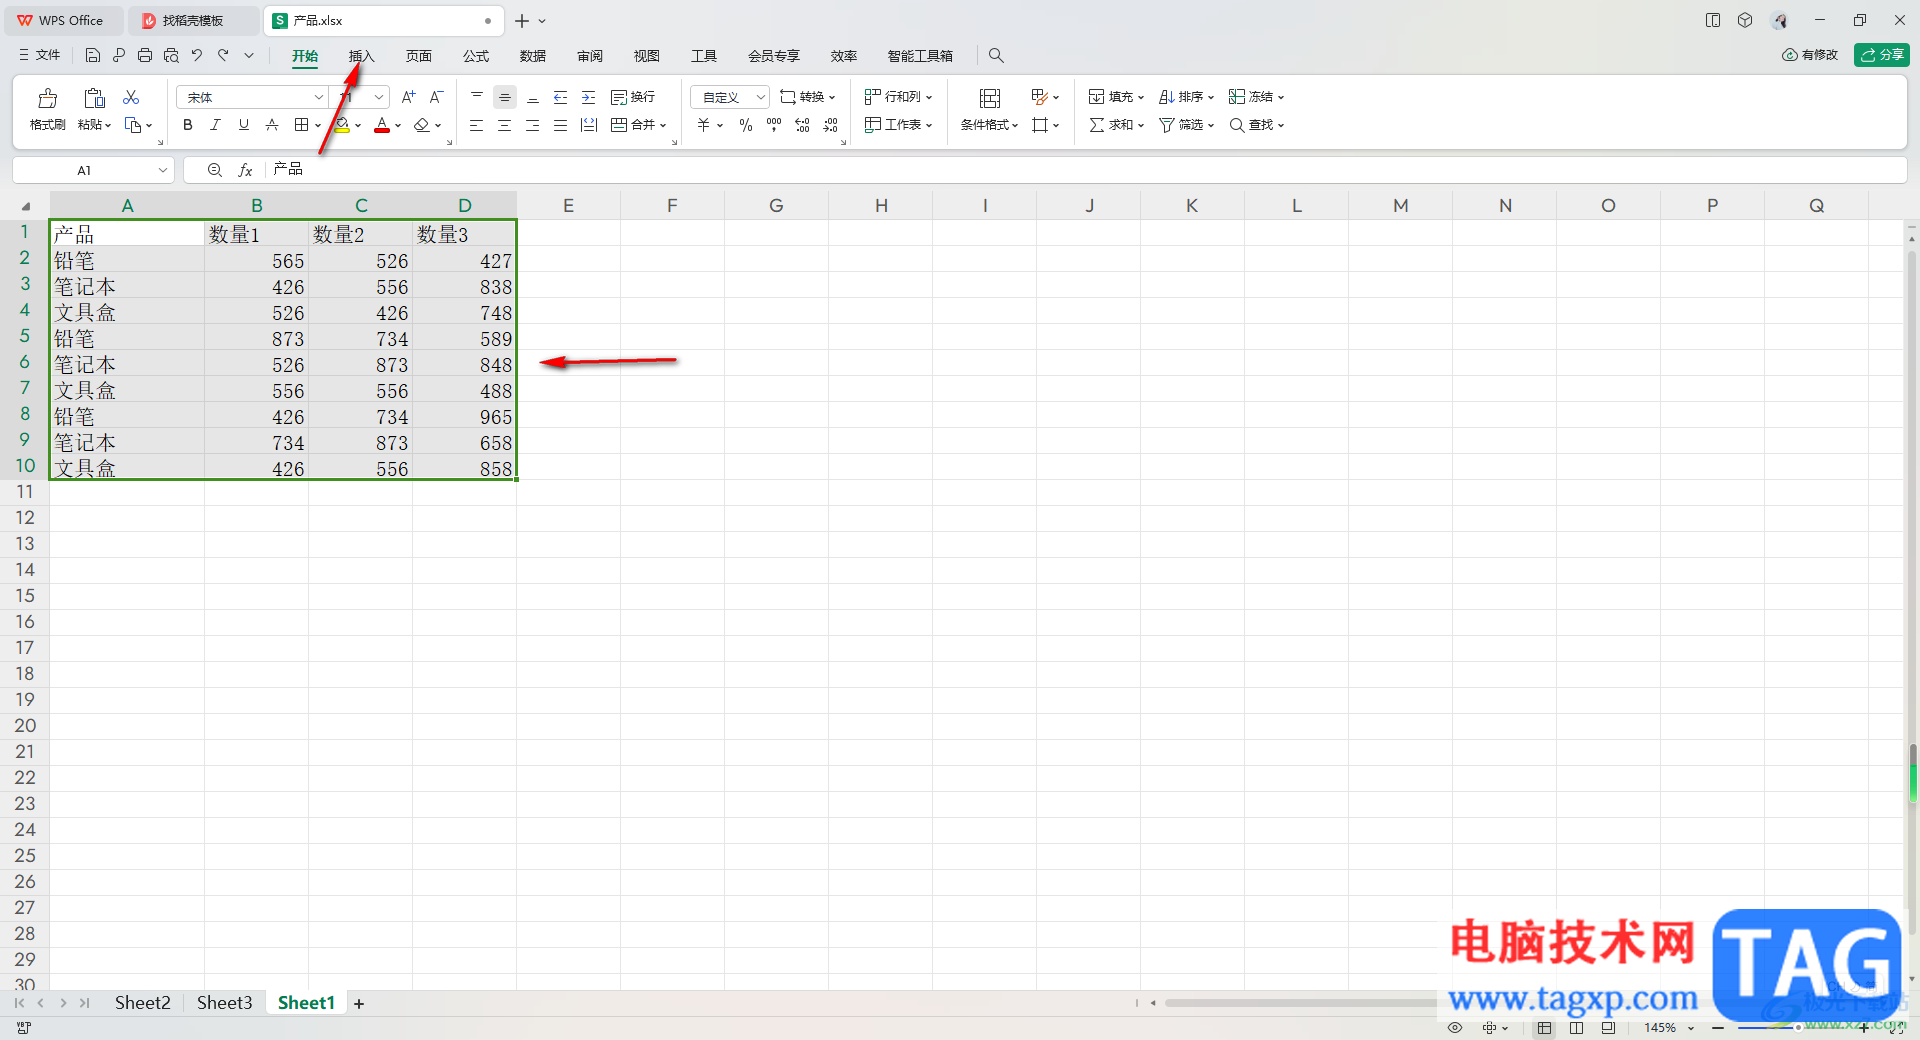Click the 分享 share button
The height and width of the screenshot is (1040, 1920).
click(1882, 55)
